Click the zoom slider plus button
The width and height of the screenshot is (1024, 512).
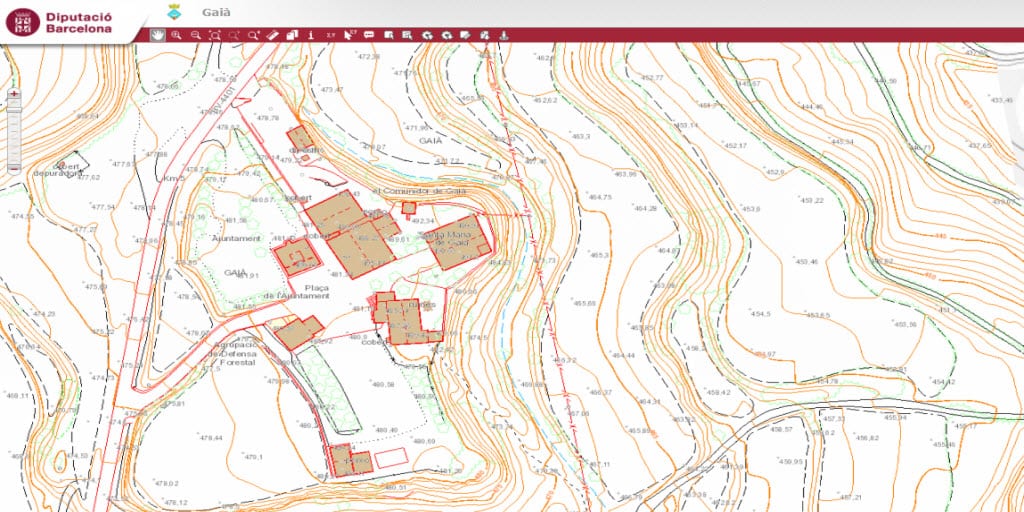pyautogui.click(x=14, y=95)
